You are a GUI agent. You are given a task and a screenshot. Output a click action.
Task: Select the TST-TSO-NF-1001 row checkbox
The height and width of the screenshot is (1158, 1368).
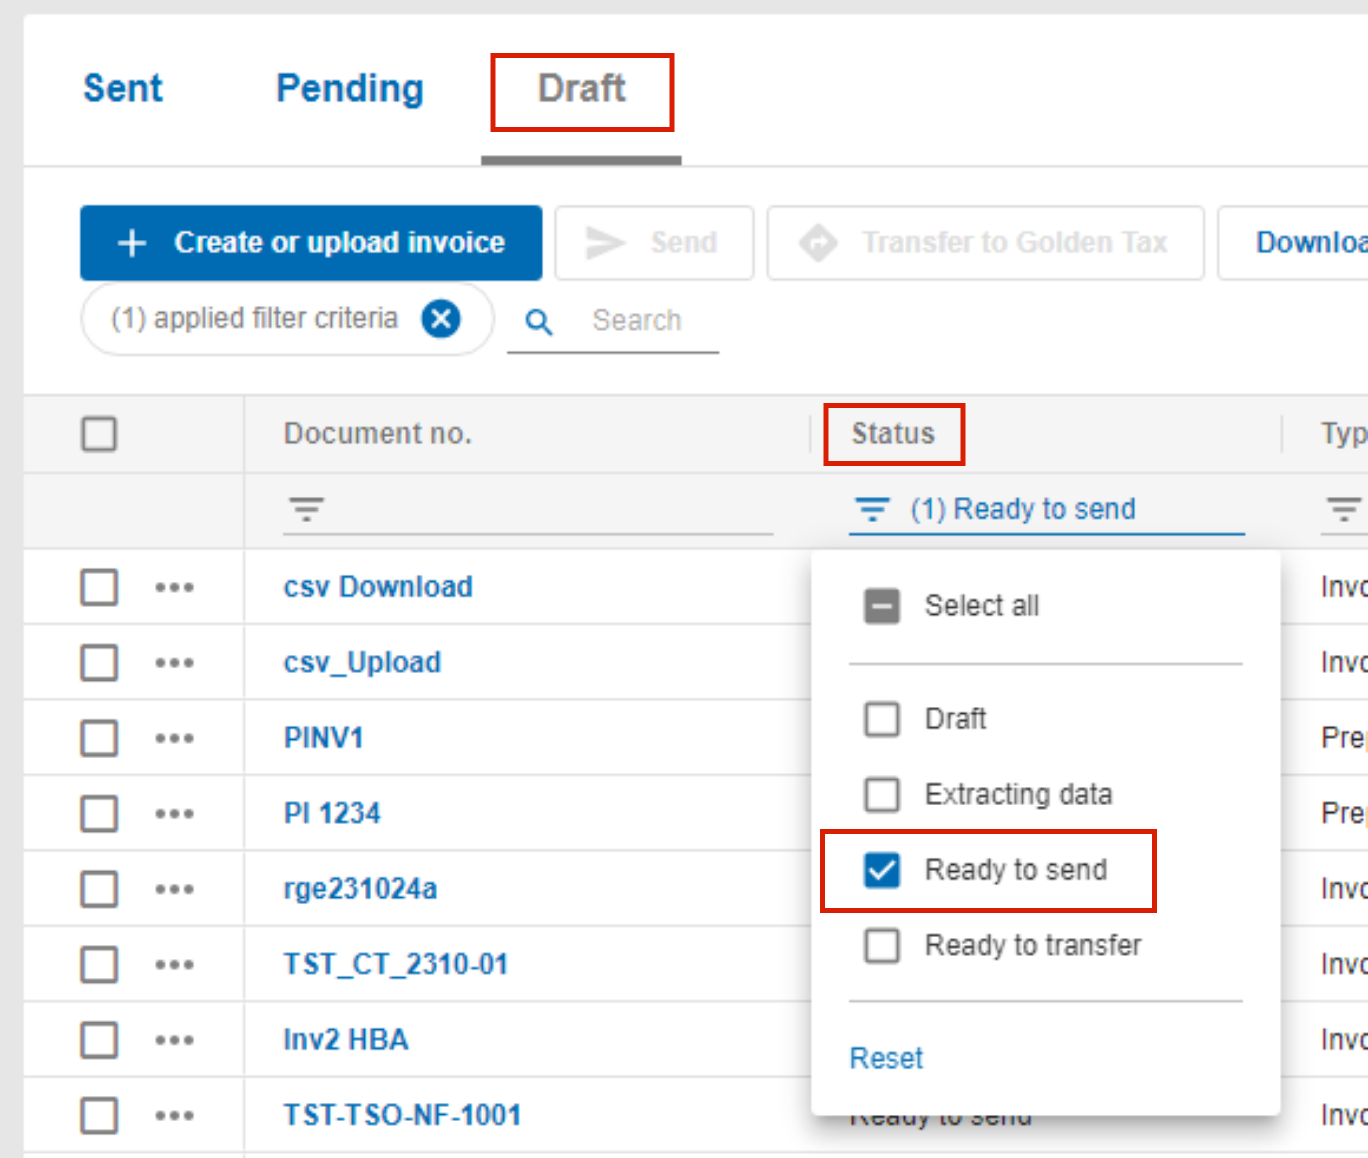(x=99, y=1116)
